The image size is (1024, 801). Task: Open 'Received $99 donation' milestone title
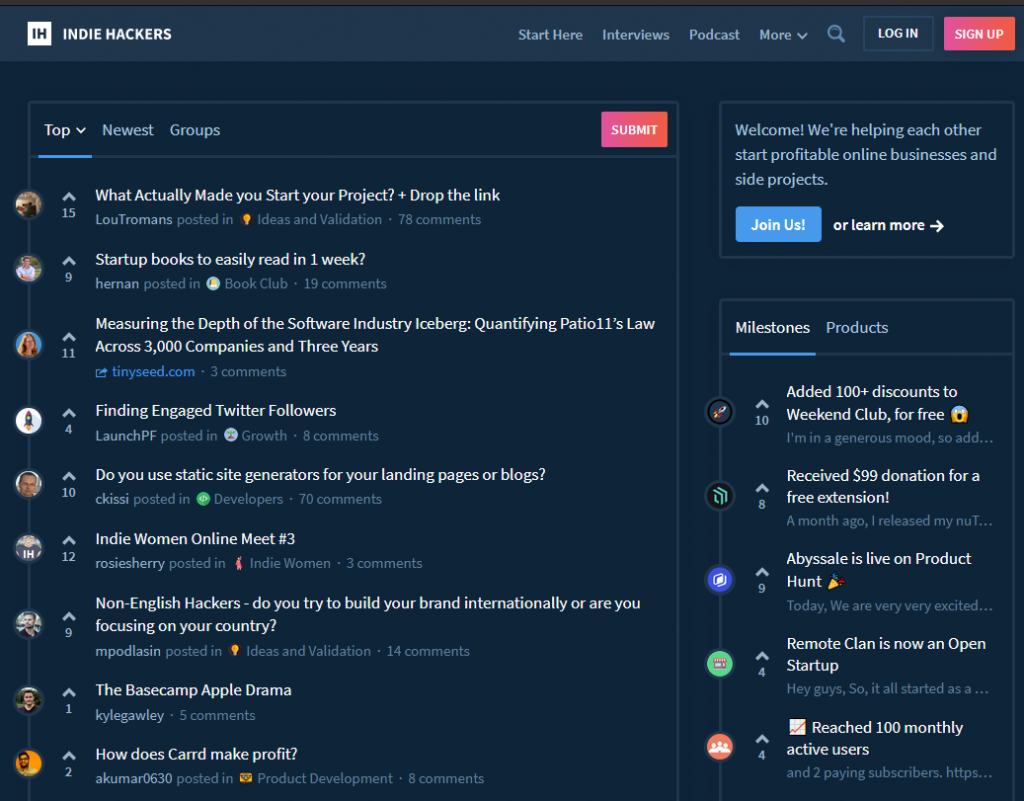tap(882, 486)
